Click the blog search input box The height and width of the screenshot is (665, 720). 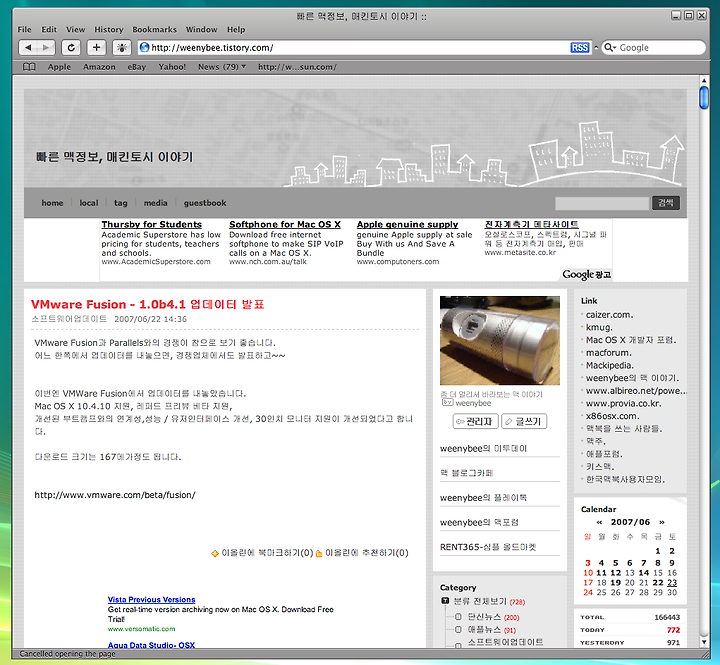(602, 203)
